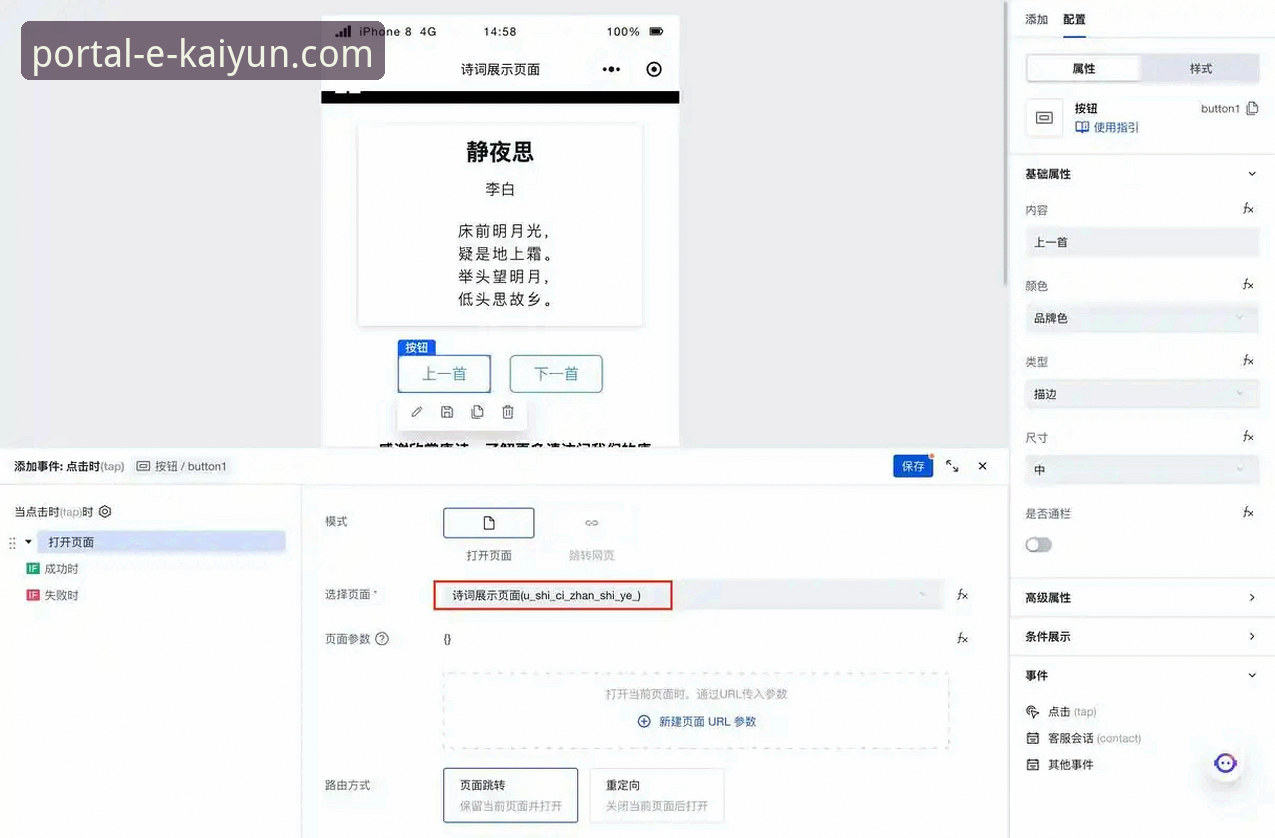Toggle the 是否通栏 switch
The height and width of the screenshot is (838, 1275).
[x=1039, y=545]
